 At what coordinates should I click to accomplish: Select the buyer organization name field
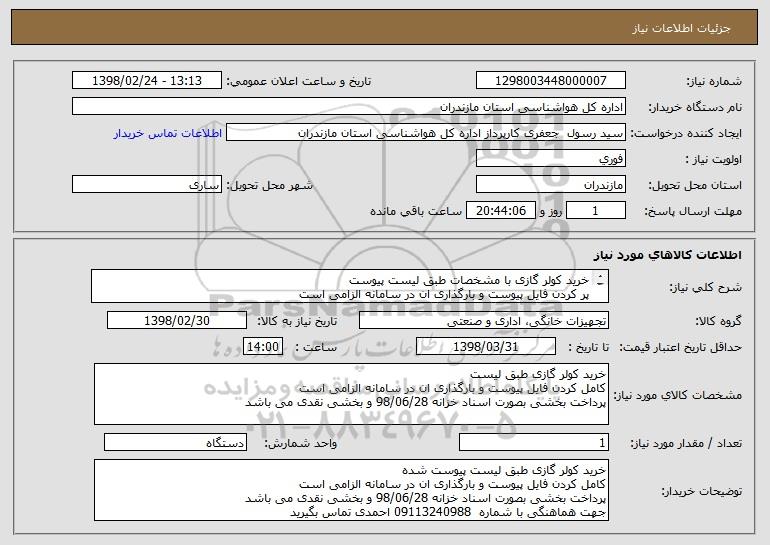coord(349,106)
